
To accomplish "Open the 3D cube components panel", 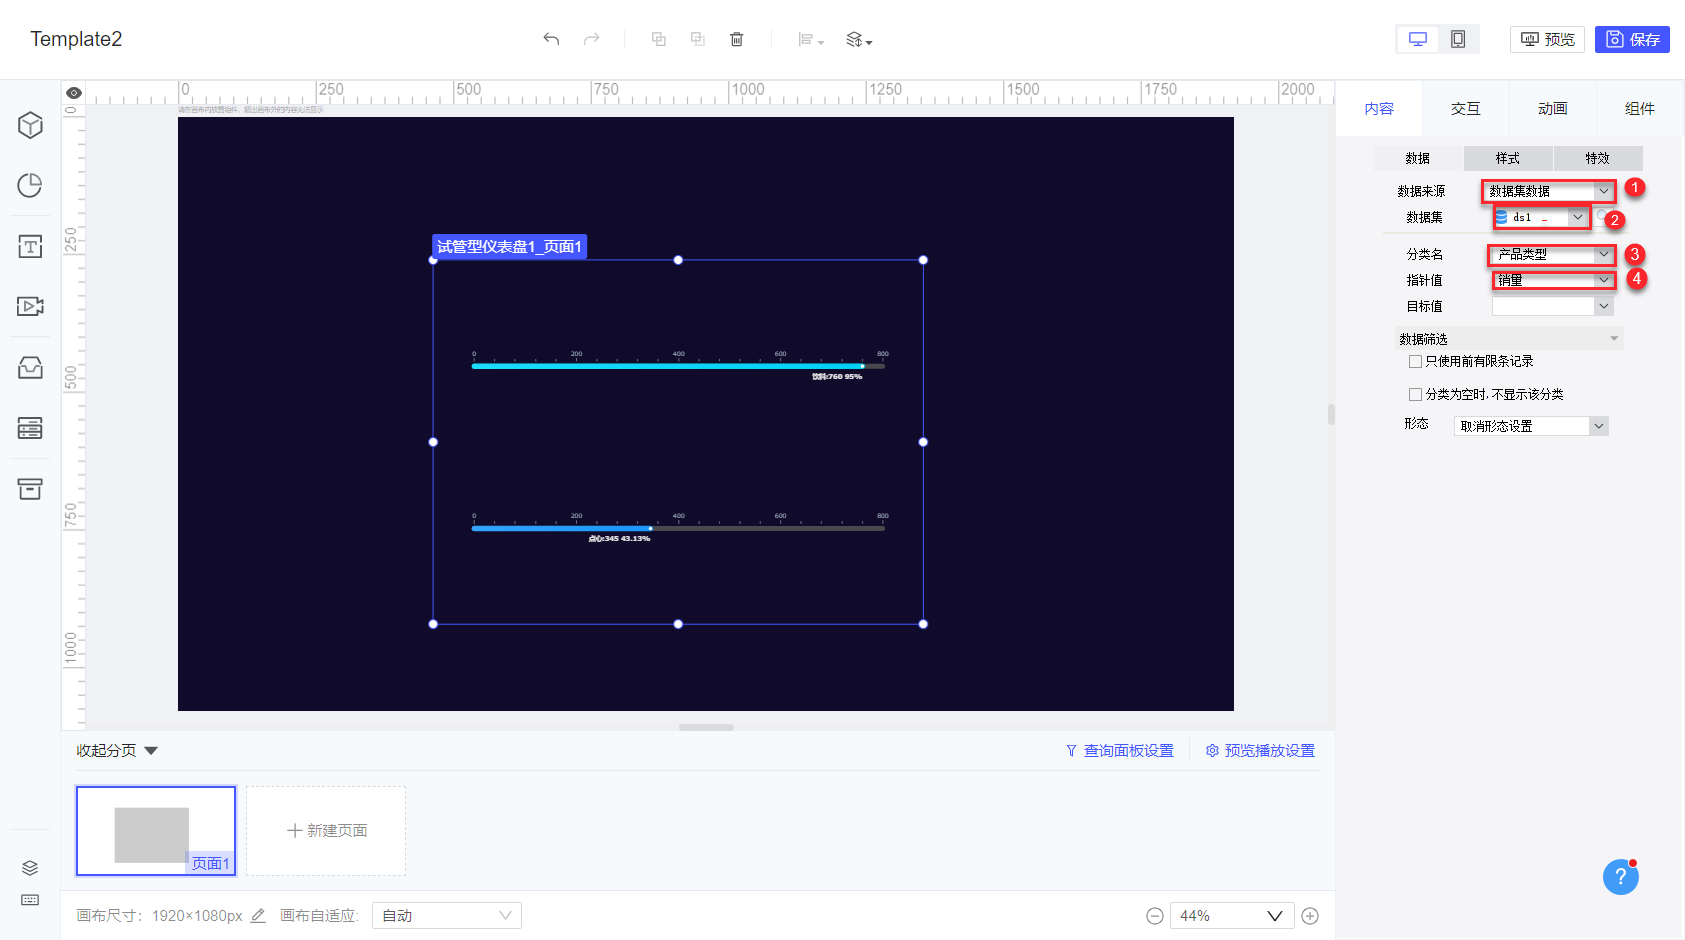I will [x=30, y=125].
